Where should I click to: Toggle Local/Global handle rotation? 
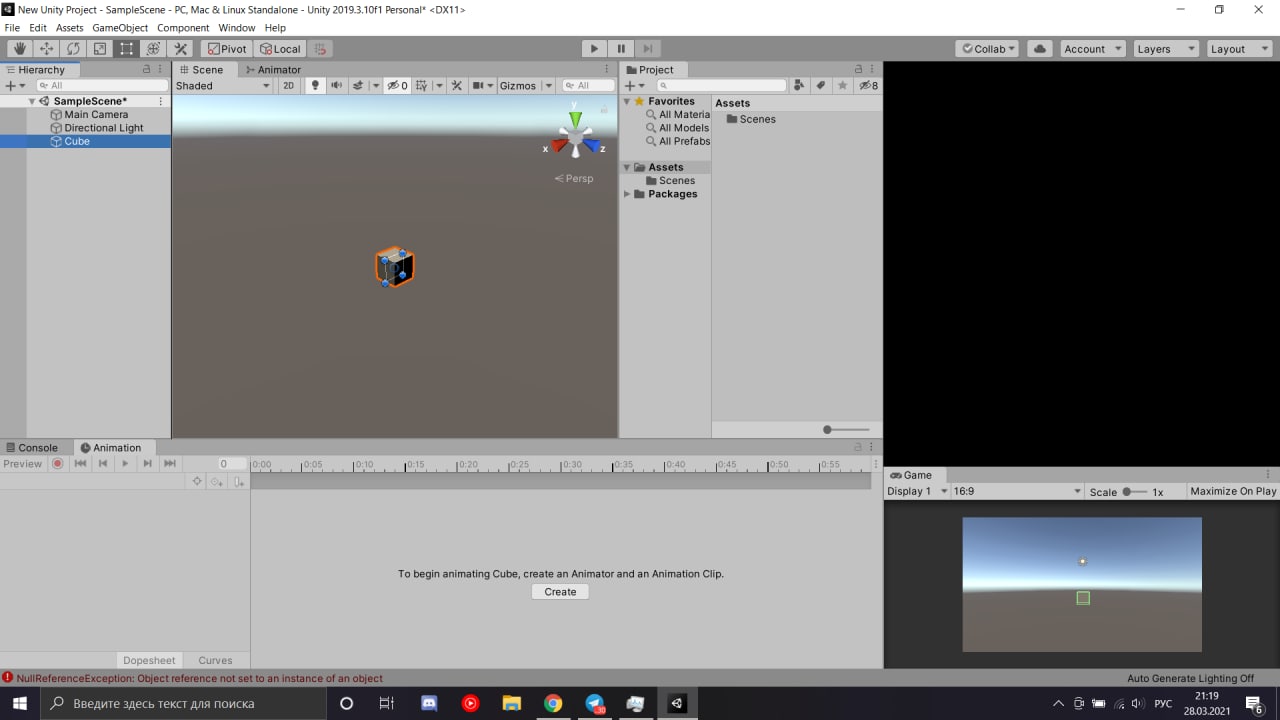click(279, 48)
